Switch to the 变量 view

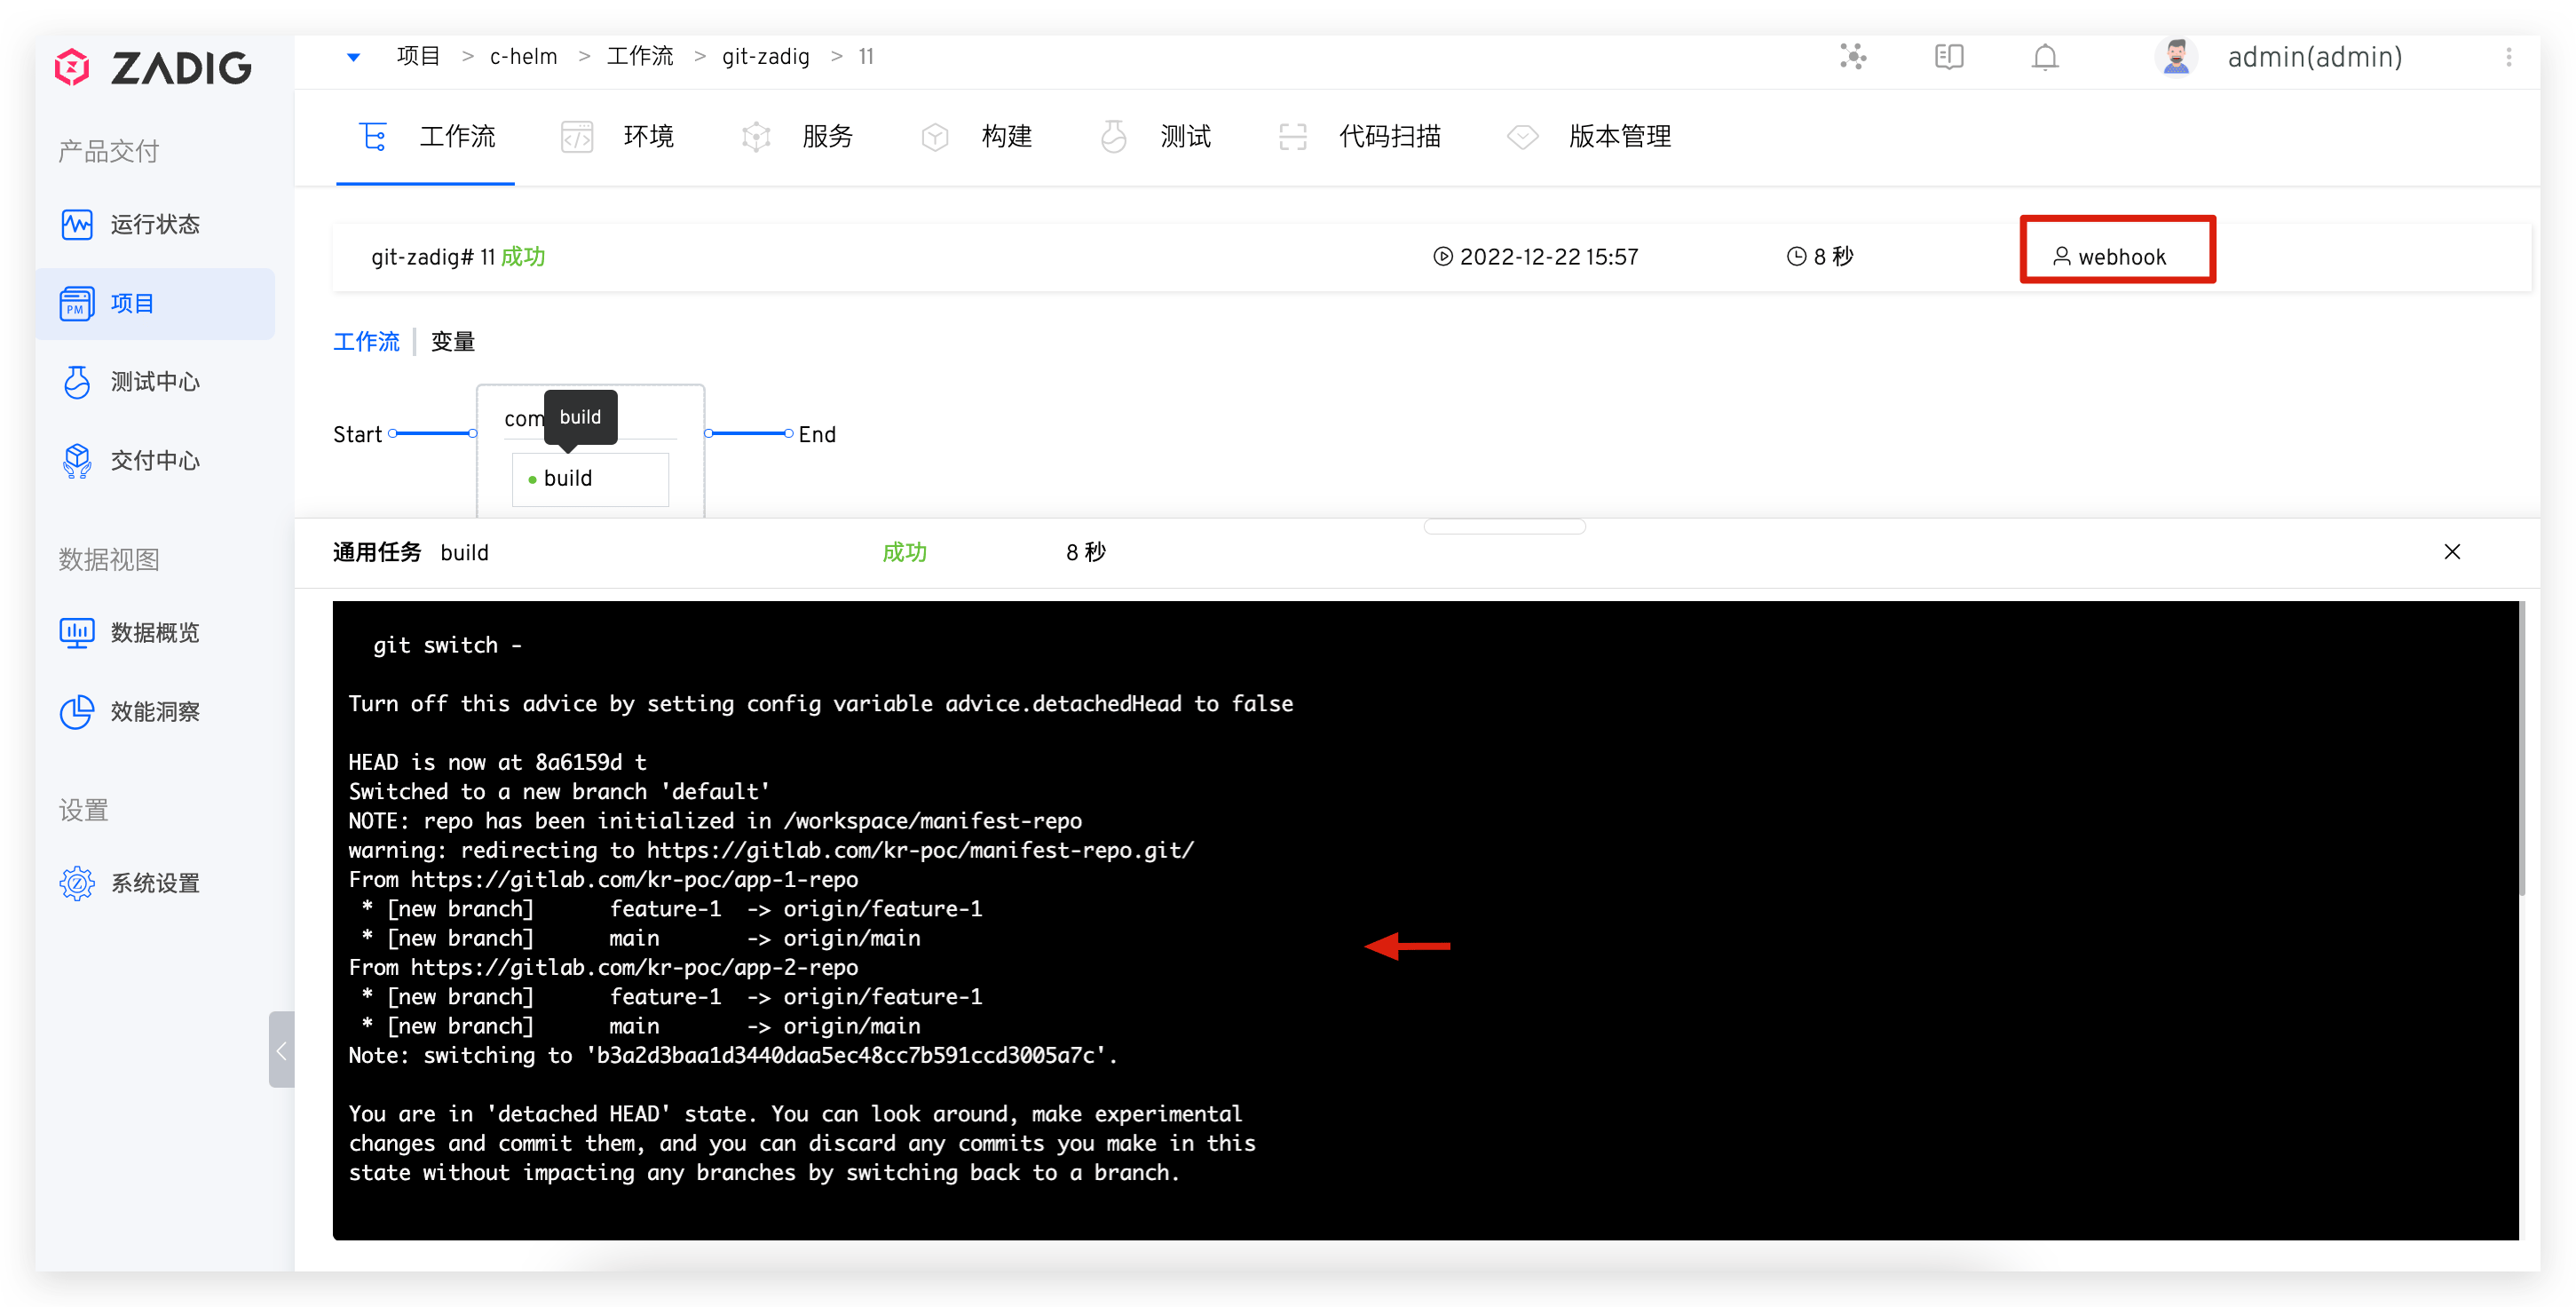click(x=453, y=342)
